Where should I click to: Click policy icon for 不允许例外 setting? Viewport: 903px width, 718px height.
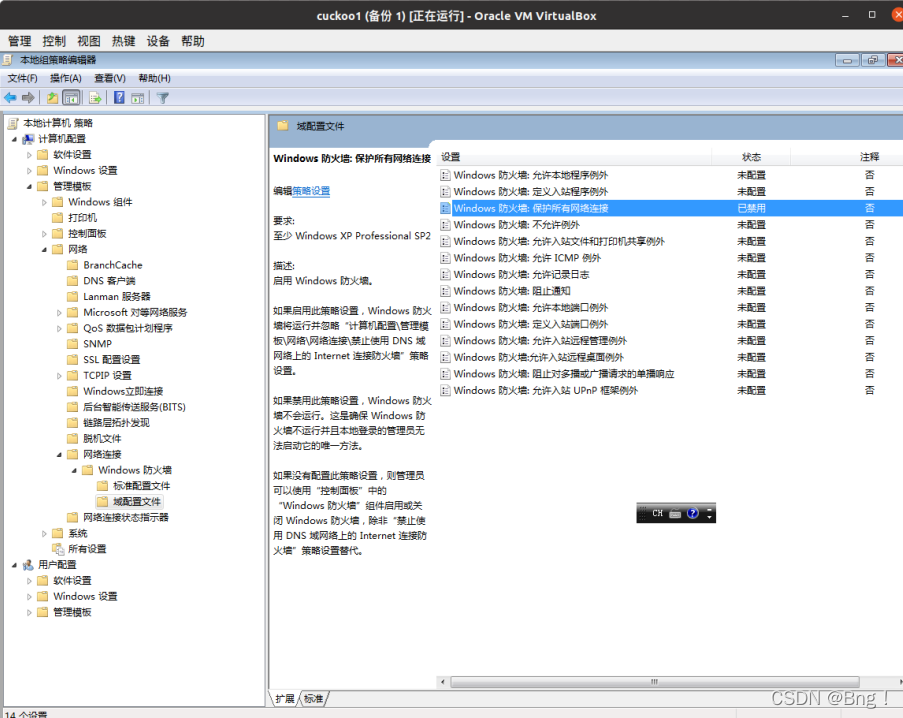[x=445, y=225]
